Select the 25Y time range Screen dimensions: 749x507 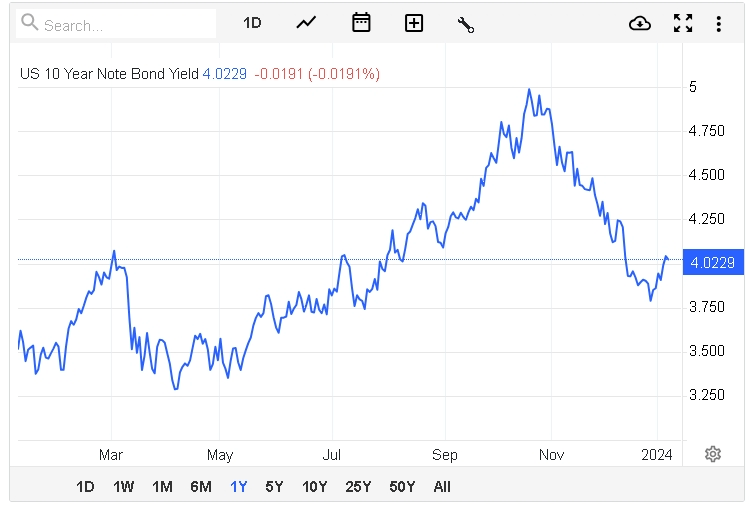(358, 487)
